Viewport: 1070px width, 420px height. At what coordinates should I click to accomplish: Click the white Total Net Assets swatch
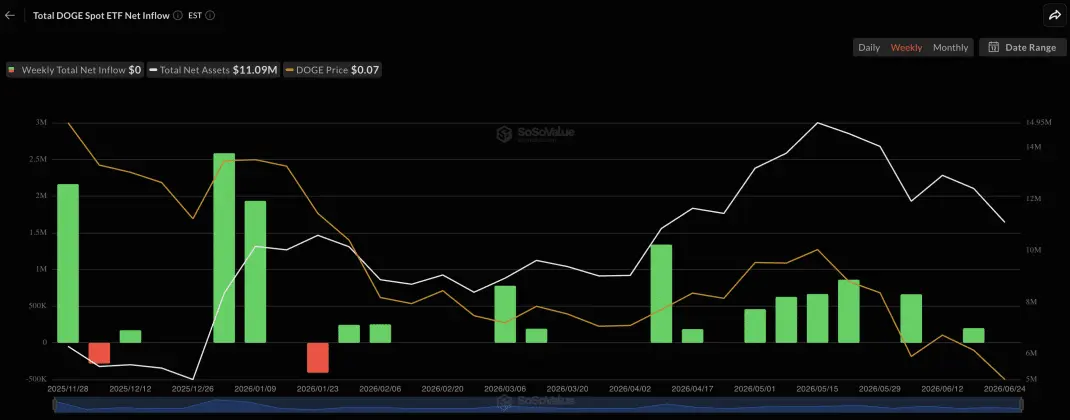[154, 70]
